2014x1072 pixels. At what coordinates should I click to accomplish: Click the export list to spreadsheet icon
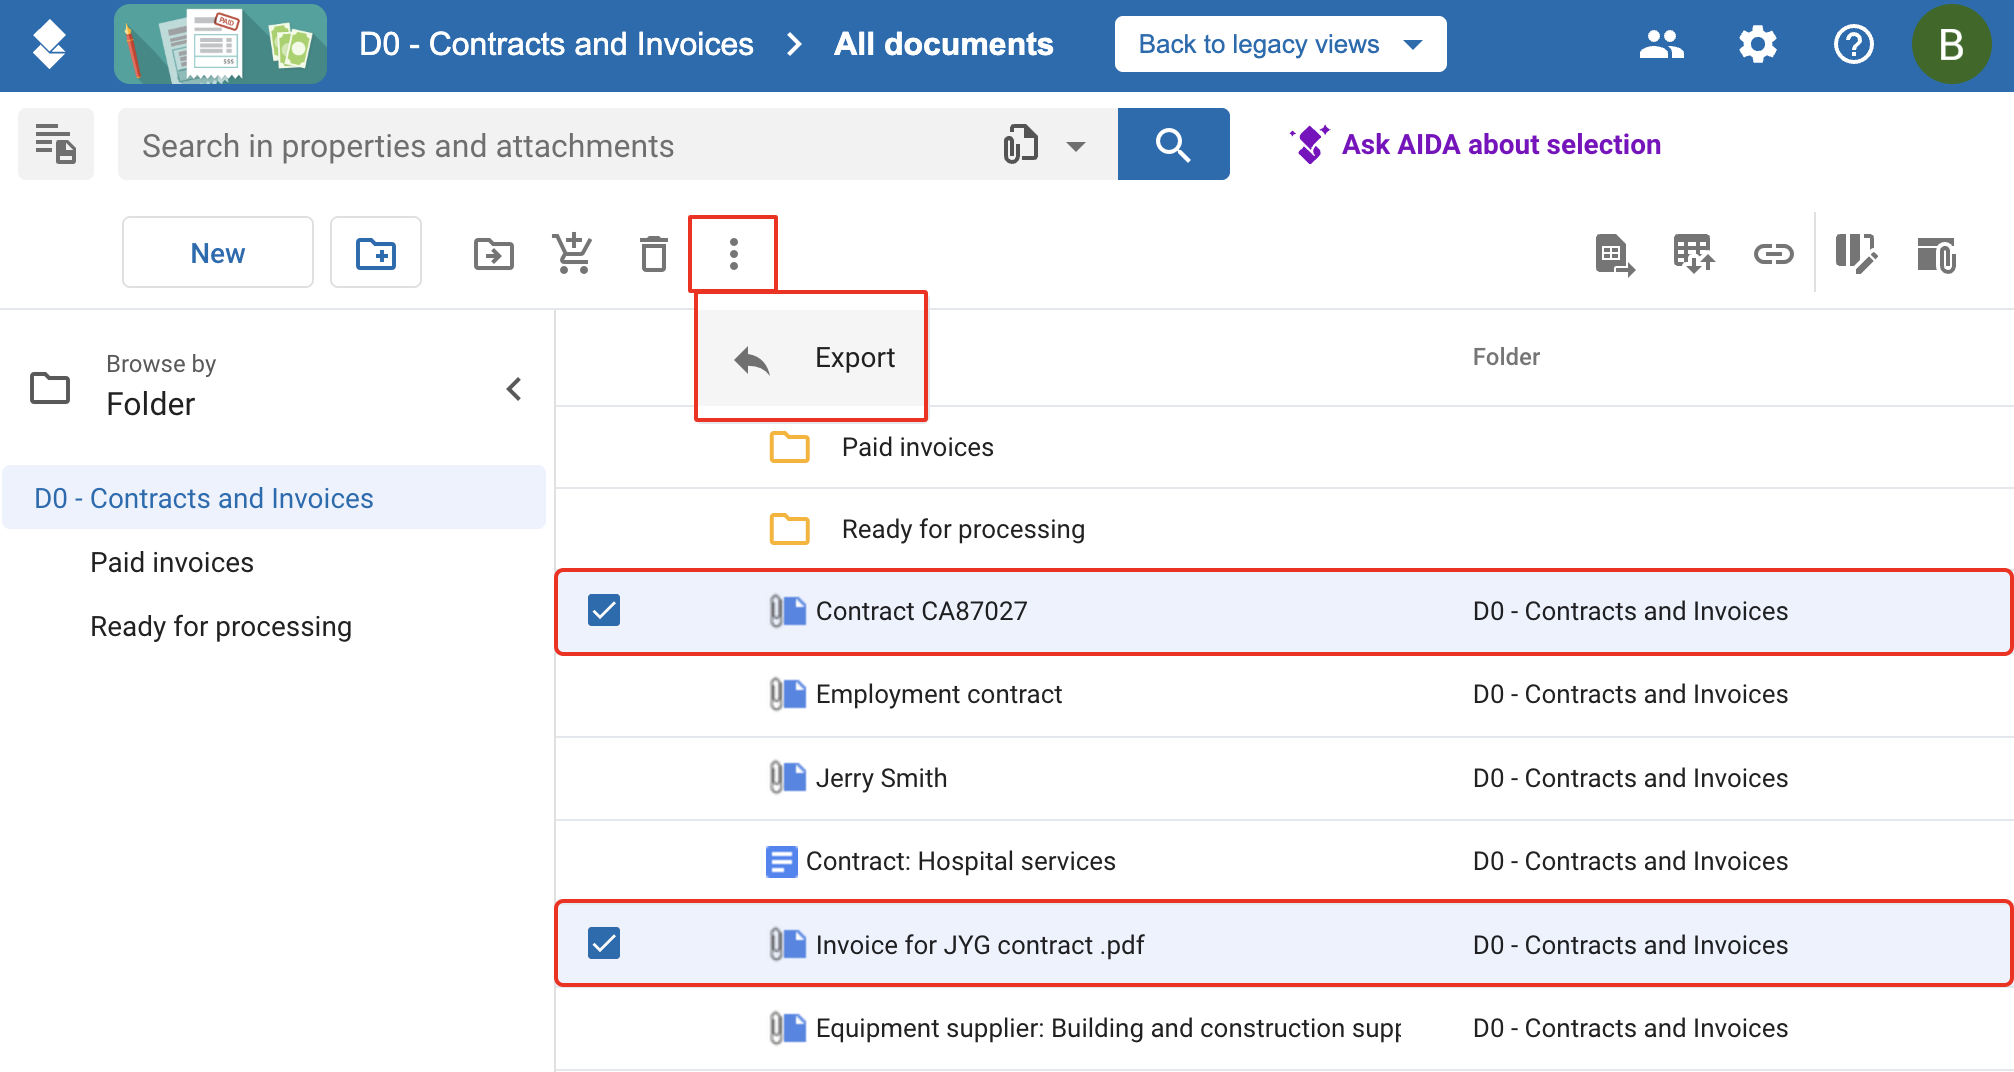point(1614,254)
